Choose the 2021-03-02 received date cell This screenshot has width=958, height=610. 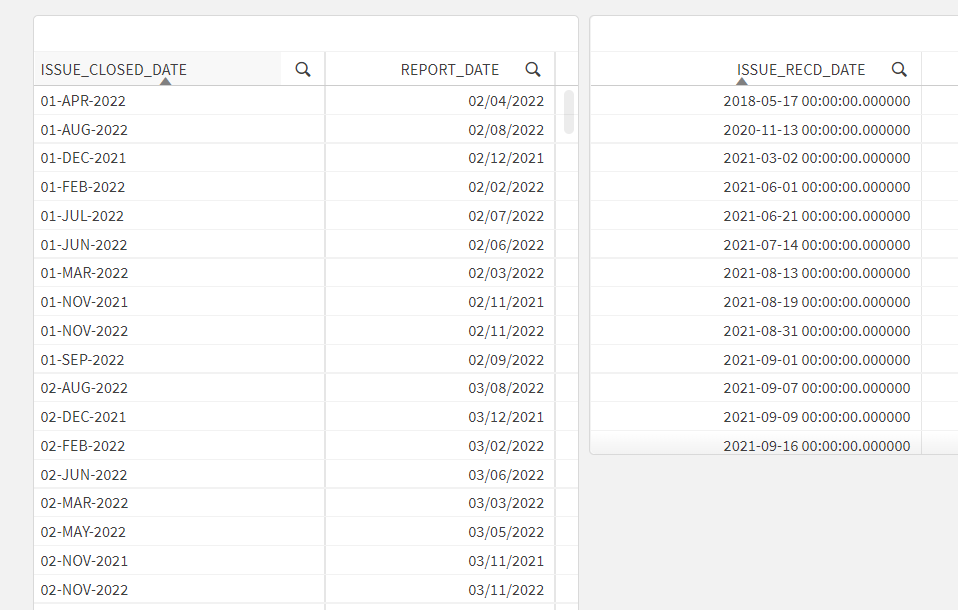[x=816, y=158]
